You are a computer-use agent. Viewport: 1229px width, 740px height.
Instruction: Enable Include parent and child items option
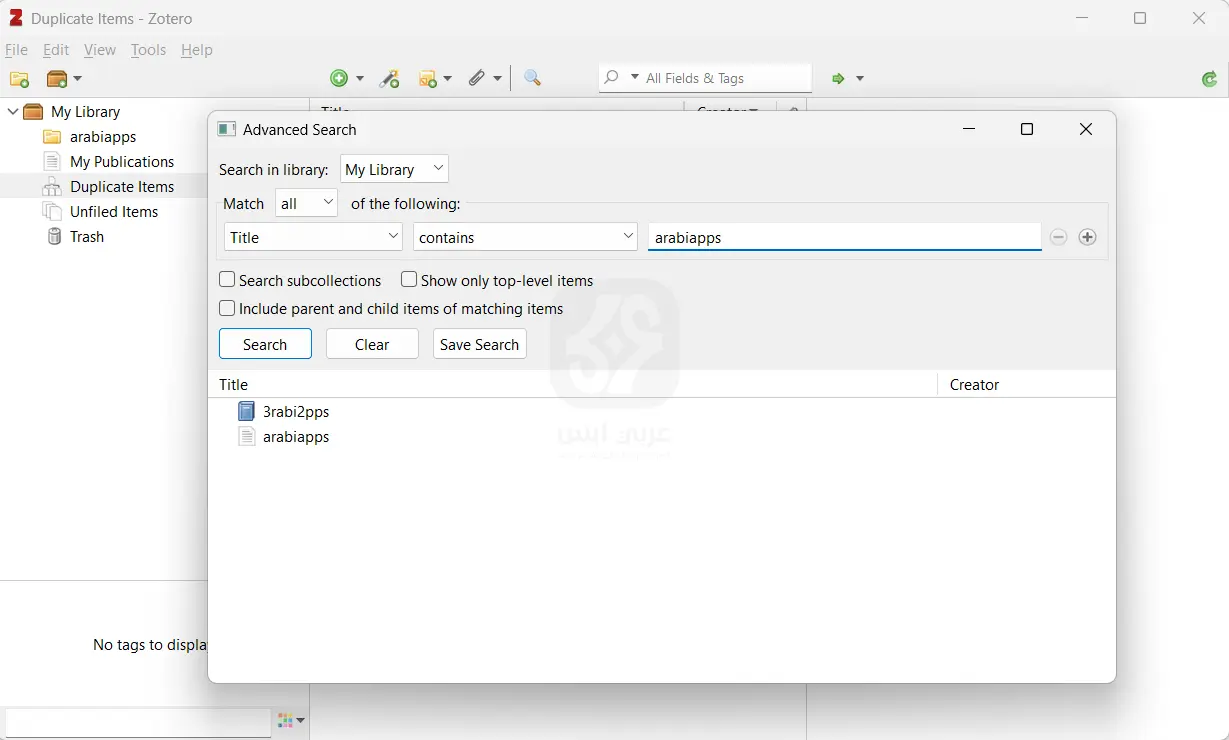pos(227,308)
